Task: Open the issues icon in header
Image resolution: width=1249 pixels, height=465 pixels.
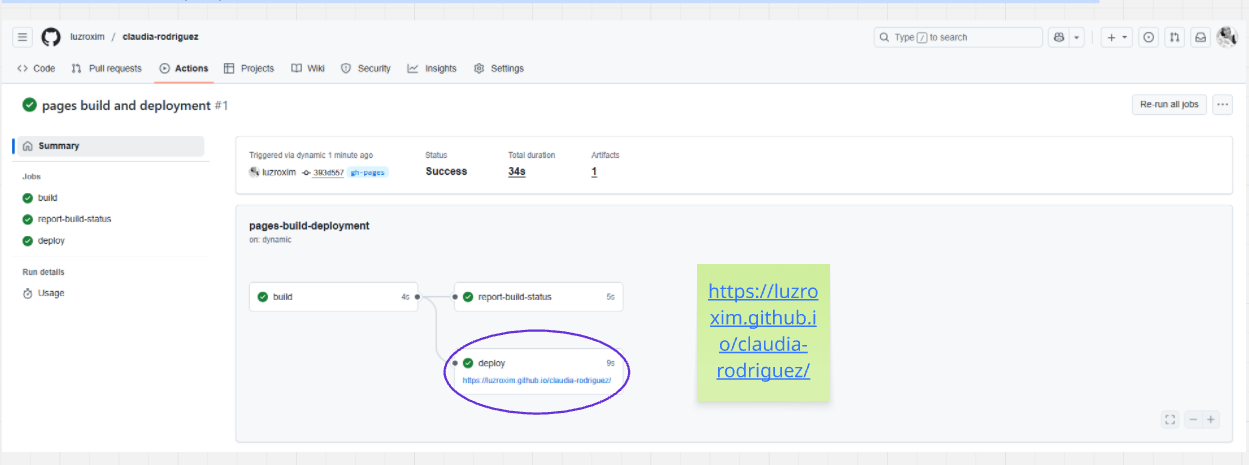Action: coord(1149,37)
